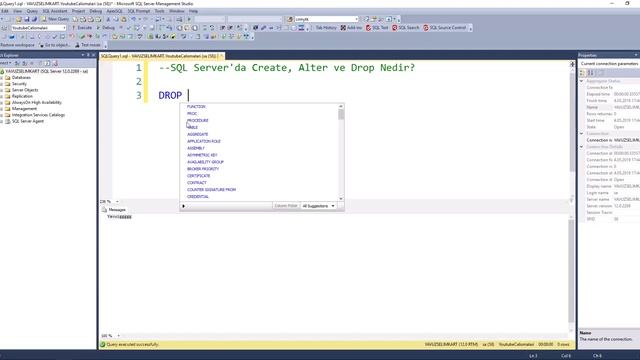This screenshot has width=640, height=360.
Task: Start Debug from the toolbar
Action: [x=106, y=28]
